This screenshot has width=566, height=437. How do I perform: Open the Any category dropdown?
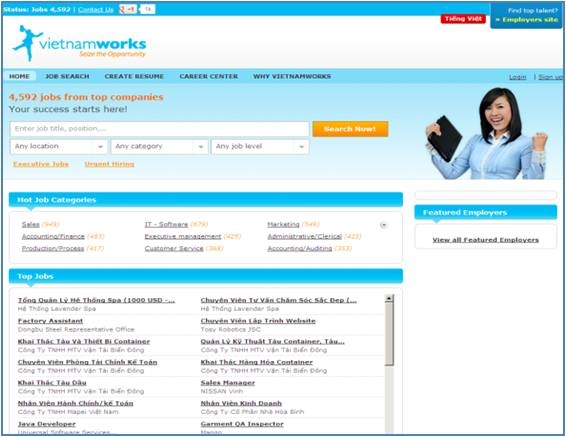point(160,147)
